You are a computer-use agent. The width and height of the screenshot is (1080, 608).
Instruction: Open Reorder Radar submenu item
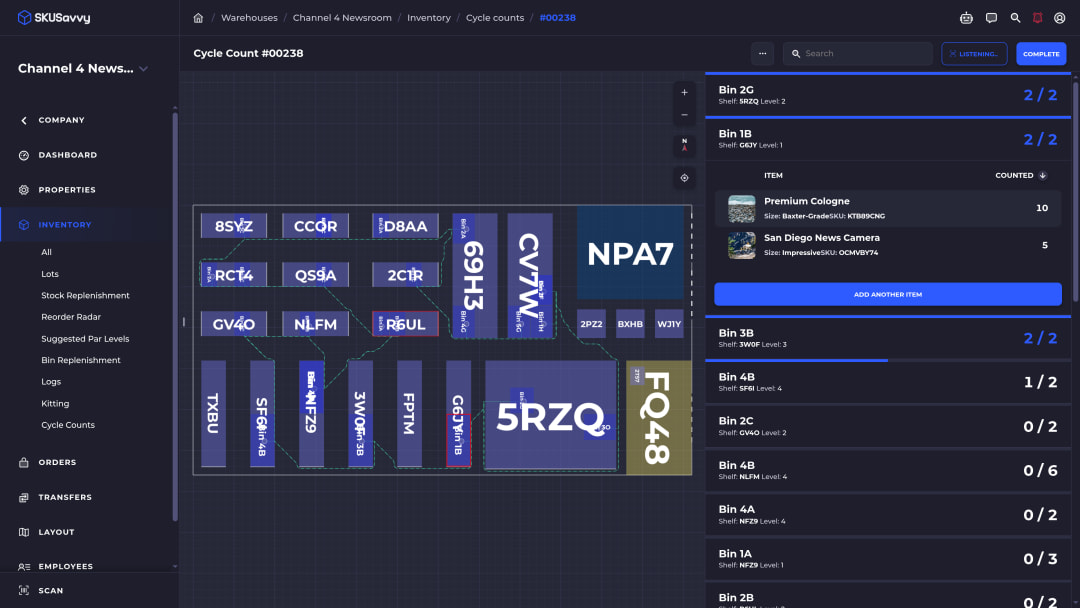point(71,317)
